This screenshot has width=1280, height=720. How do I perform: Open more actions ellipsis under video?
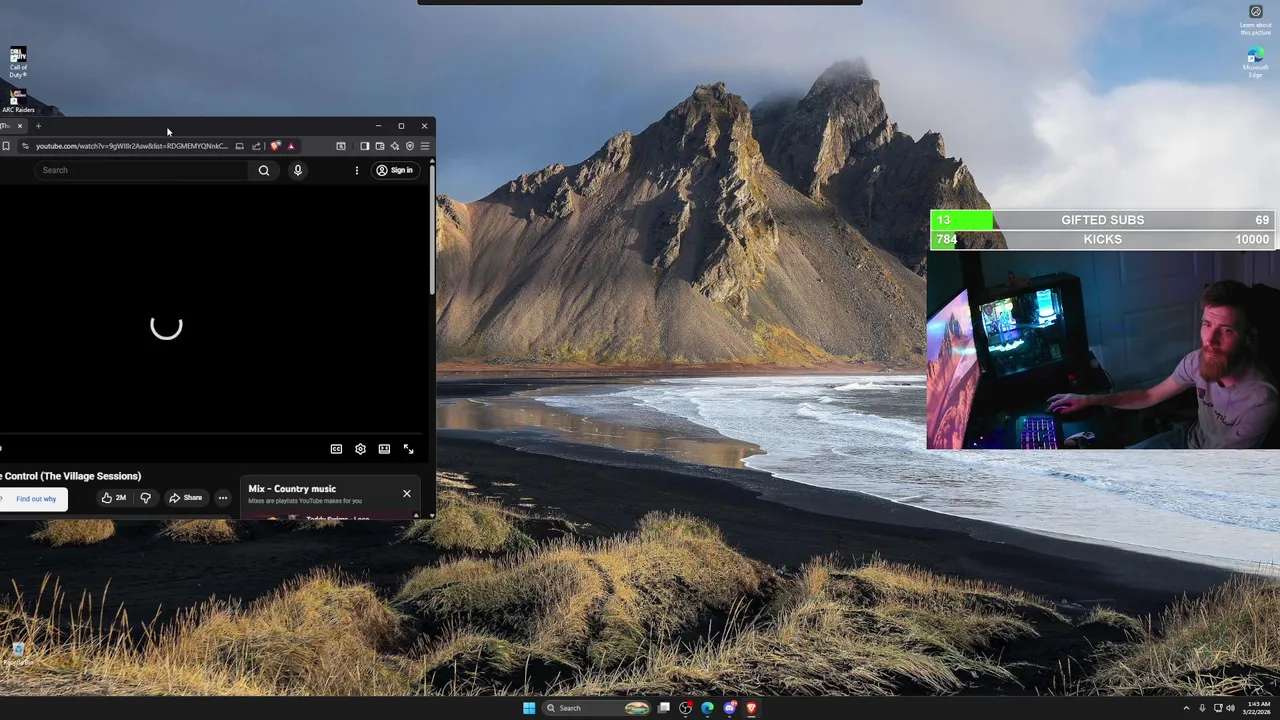click(x=223, y=498)
